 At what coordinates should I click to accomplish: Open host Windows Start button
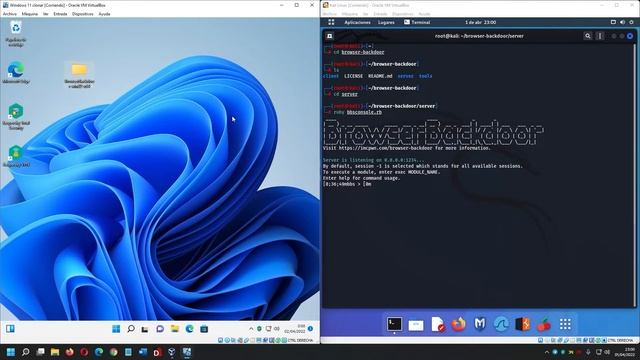(11, 352)
